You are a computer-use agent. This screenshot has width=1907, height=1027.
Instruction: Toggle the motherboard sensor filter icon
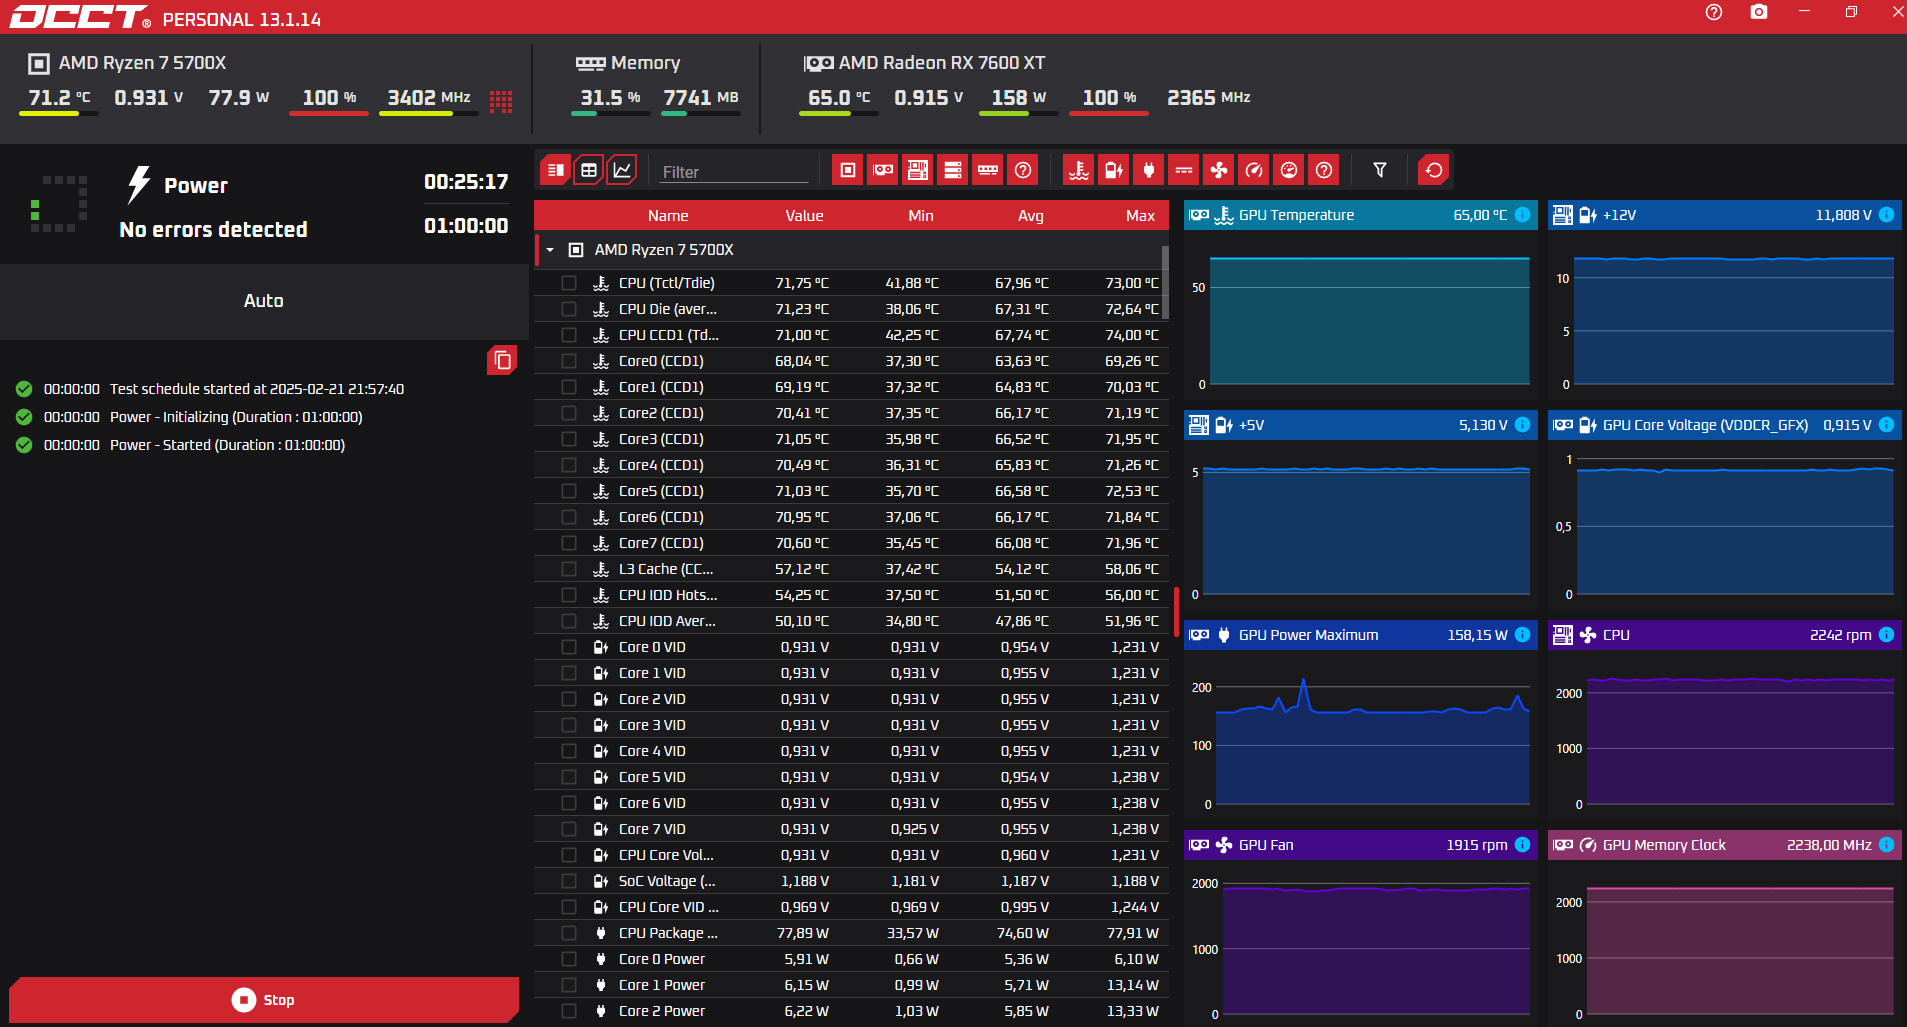pos(918,170)
